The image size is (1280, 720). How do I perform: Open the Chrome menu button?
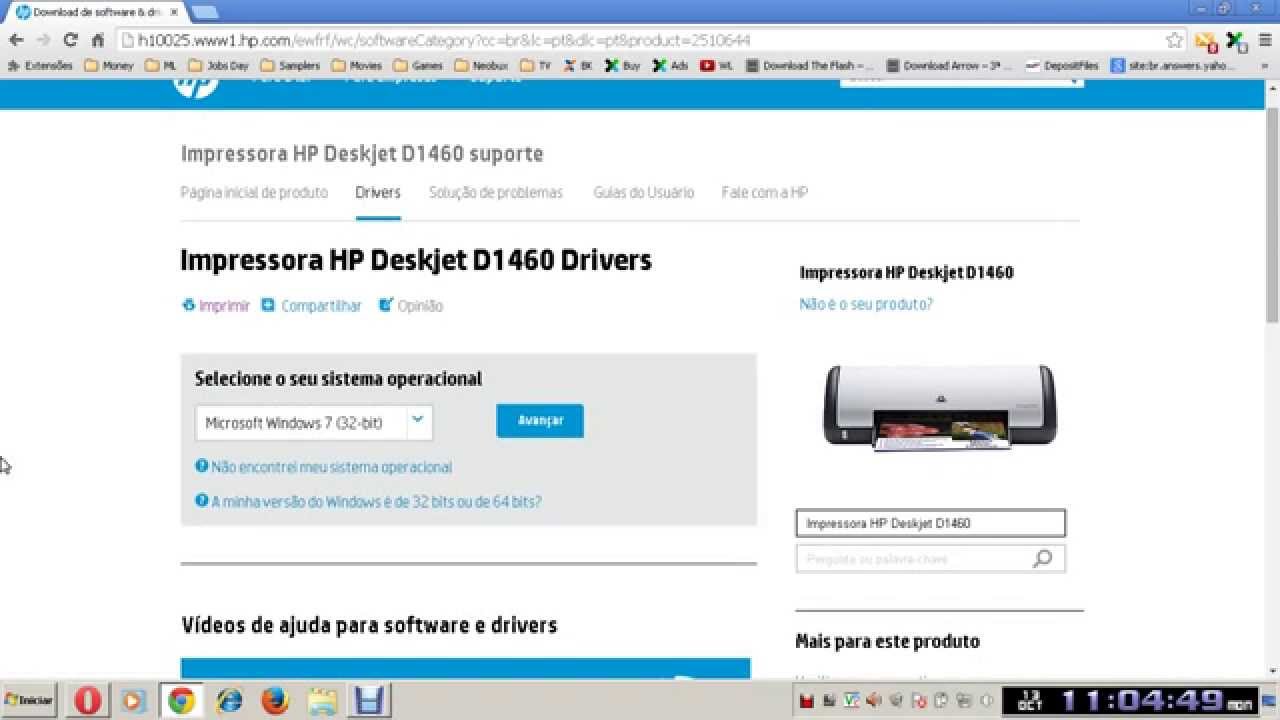click(x=1265, y=40)
